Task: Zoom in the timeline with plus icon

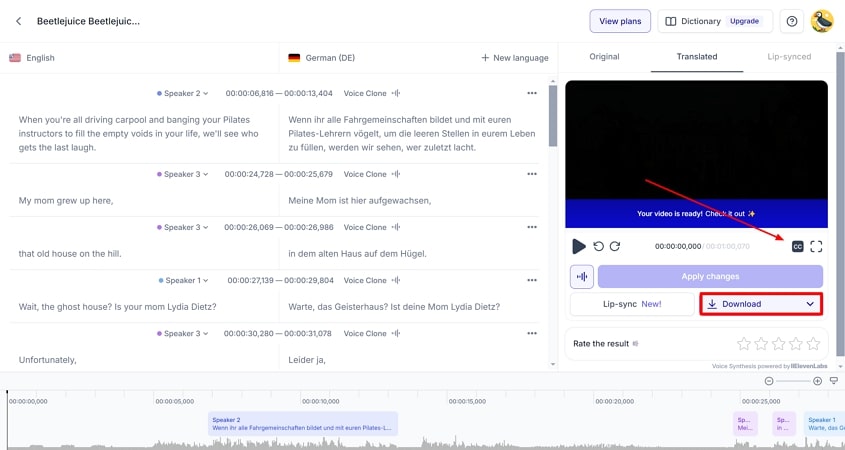Action: click(818, 381)
